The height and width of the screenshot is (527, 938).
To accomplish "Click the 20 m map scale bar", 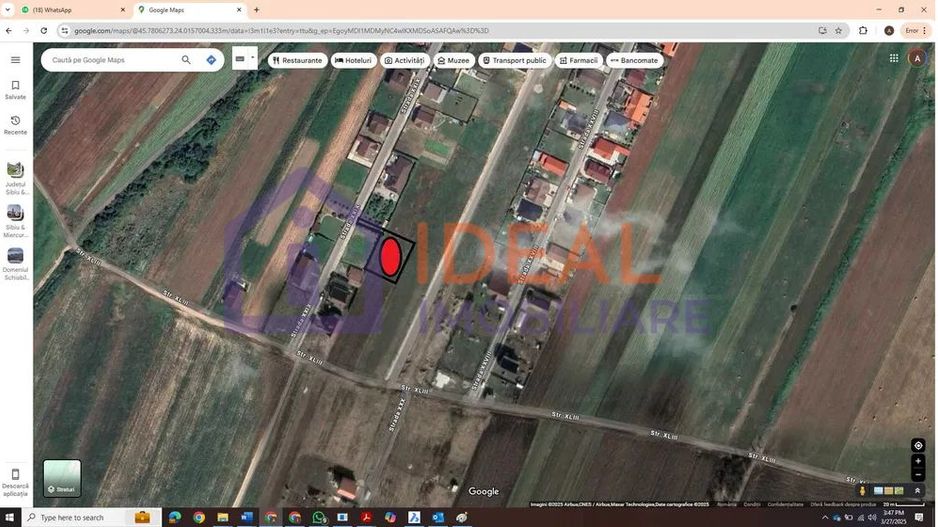I will [903, 505].
